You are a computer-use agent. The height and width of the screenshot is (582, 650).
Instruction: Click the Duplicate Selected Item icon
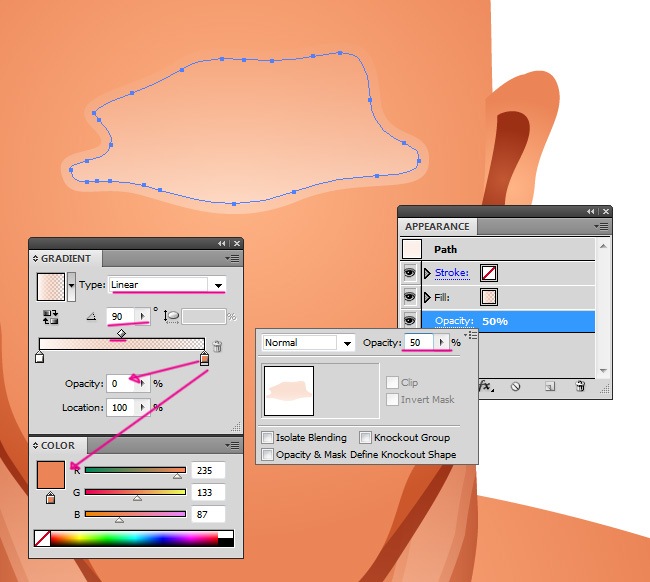coord(550,387)
